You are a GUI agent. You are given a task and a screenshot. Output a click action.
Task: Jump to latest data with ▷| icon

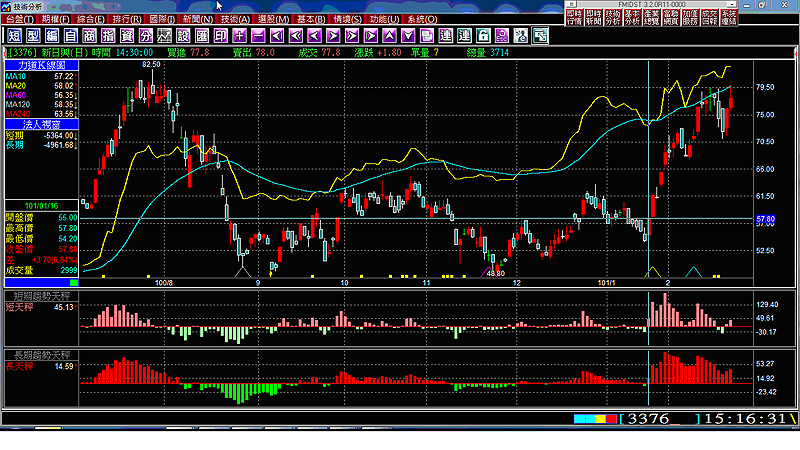pyautogui.click(x=371, y=36)
